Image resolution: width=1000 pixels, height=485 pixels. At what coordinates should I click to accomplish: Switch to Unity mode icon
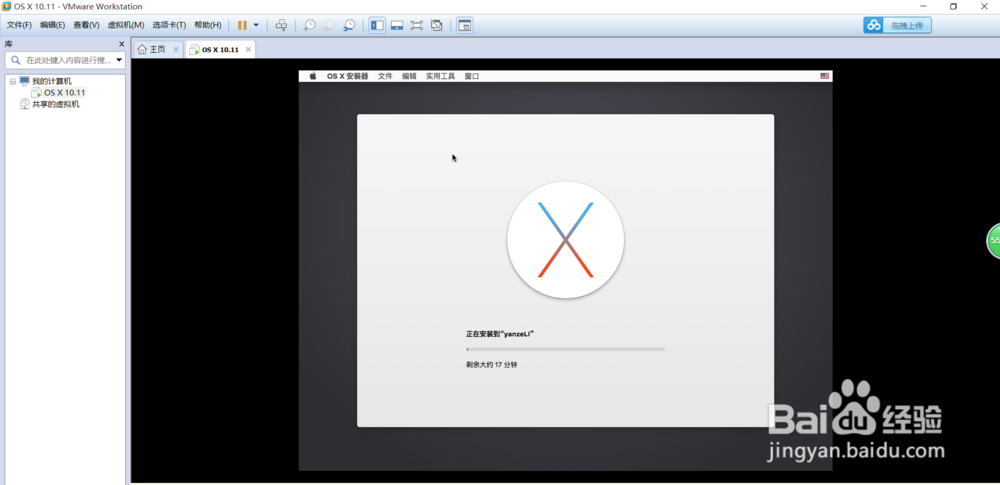point(437,25)
